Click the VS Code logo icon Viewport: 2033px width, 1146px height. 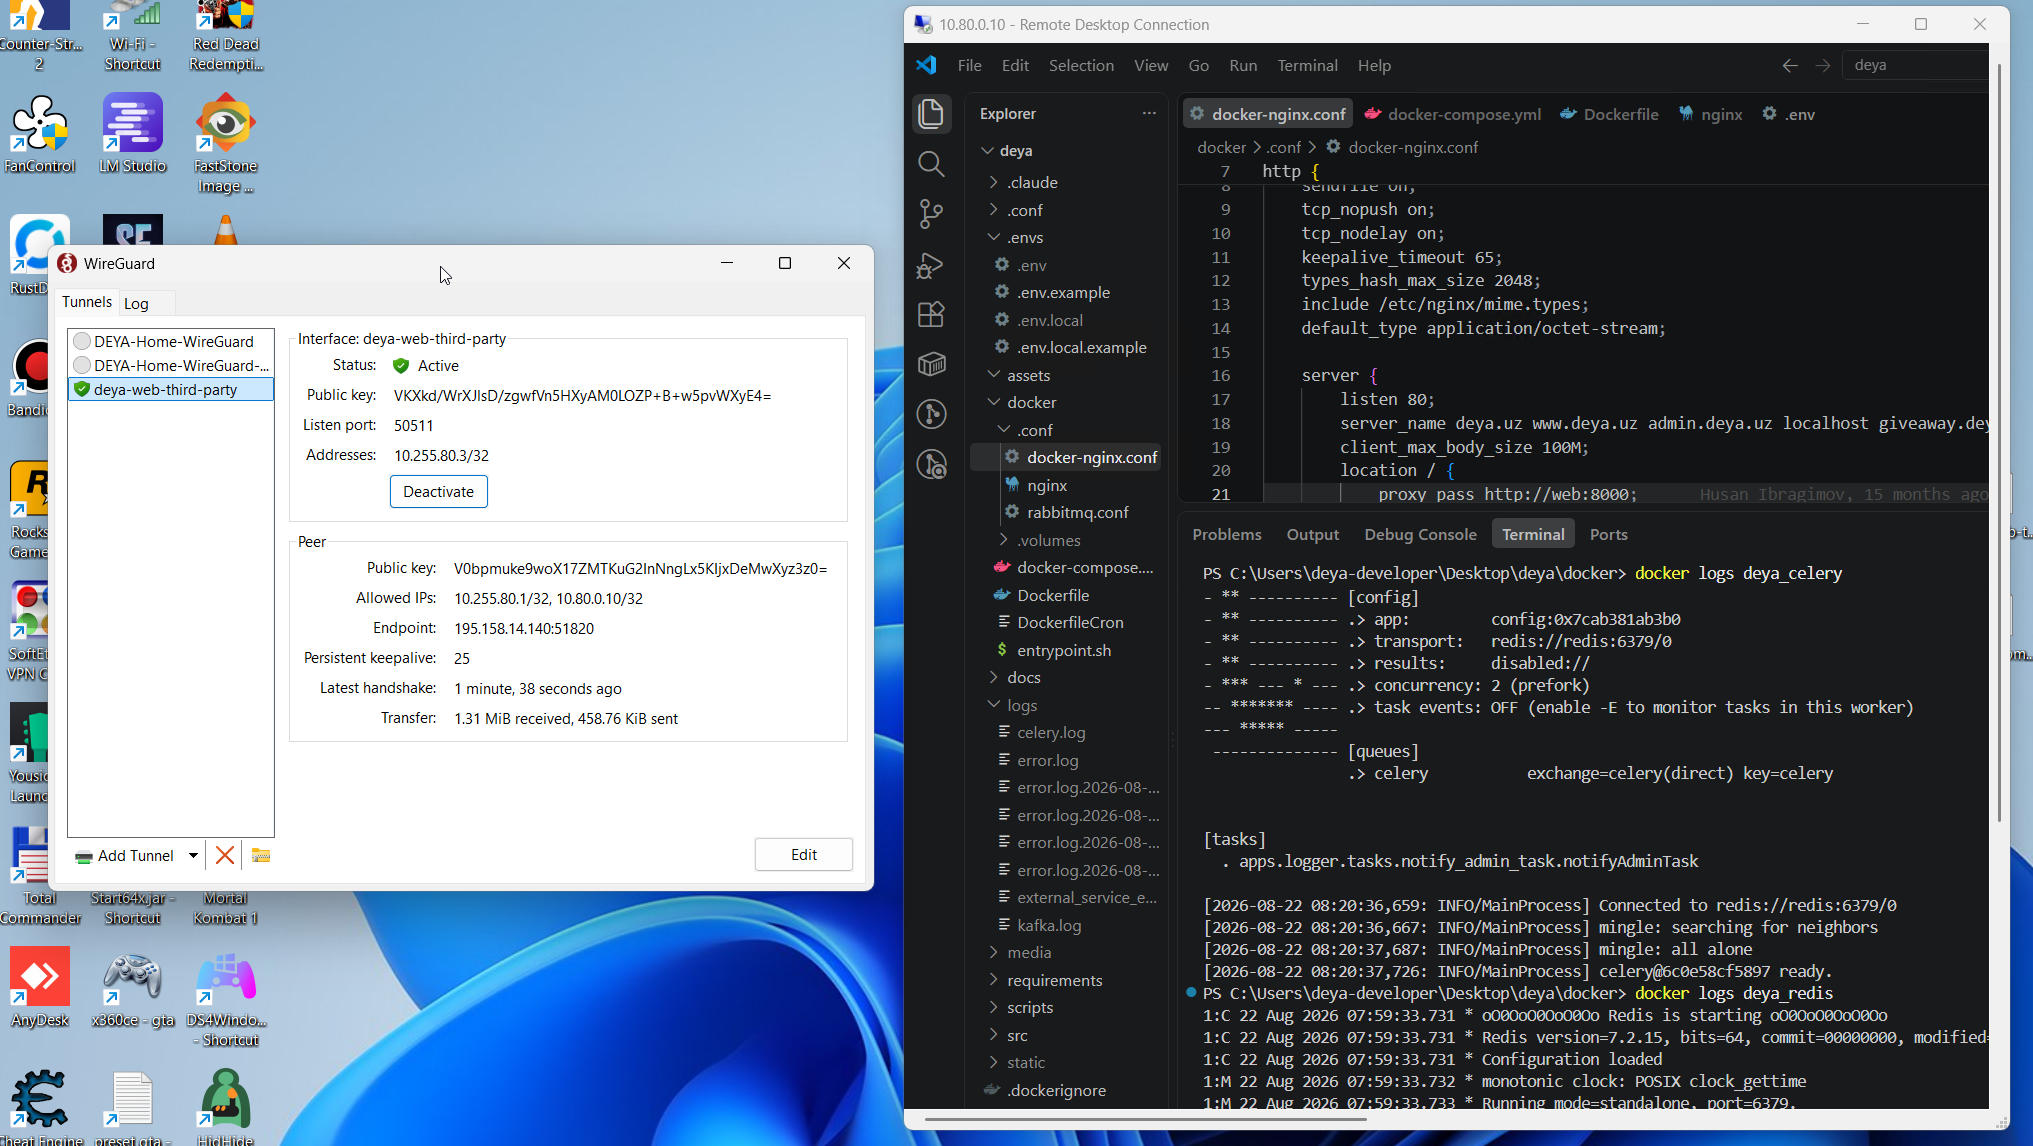926,65
